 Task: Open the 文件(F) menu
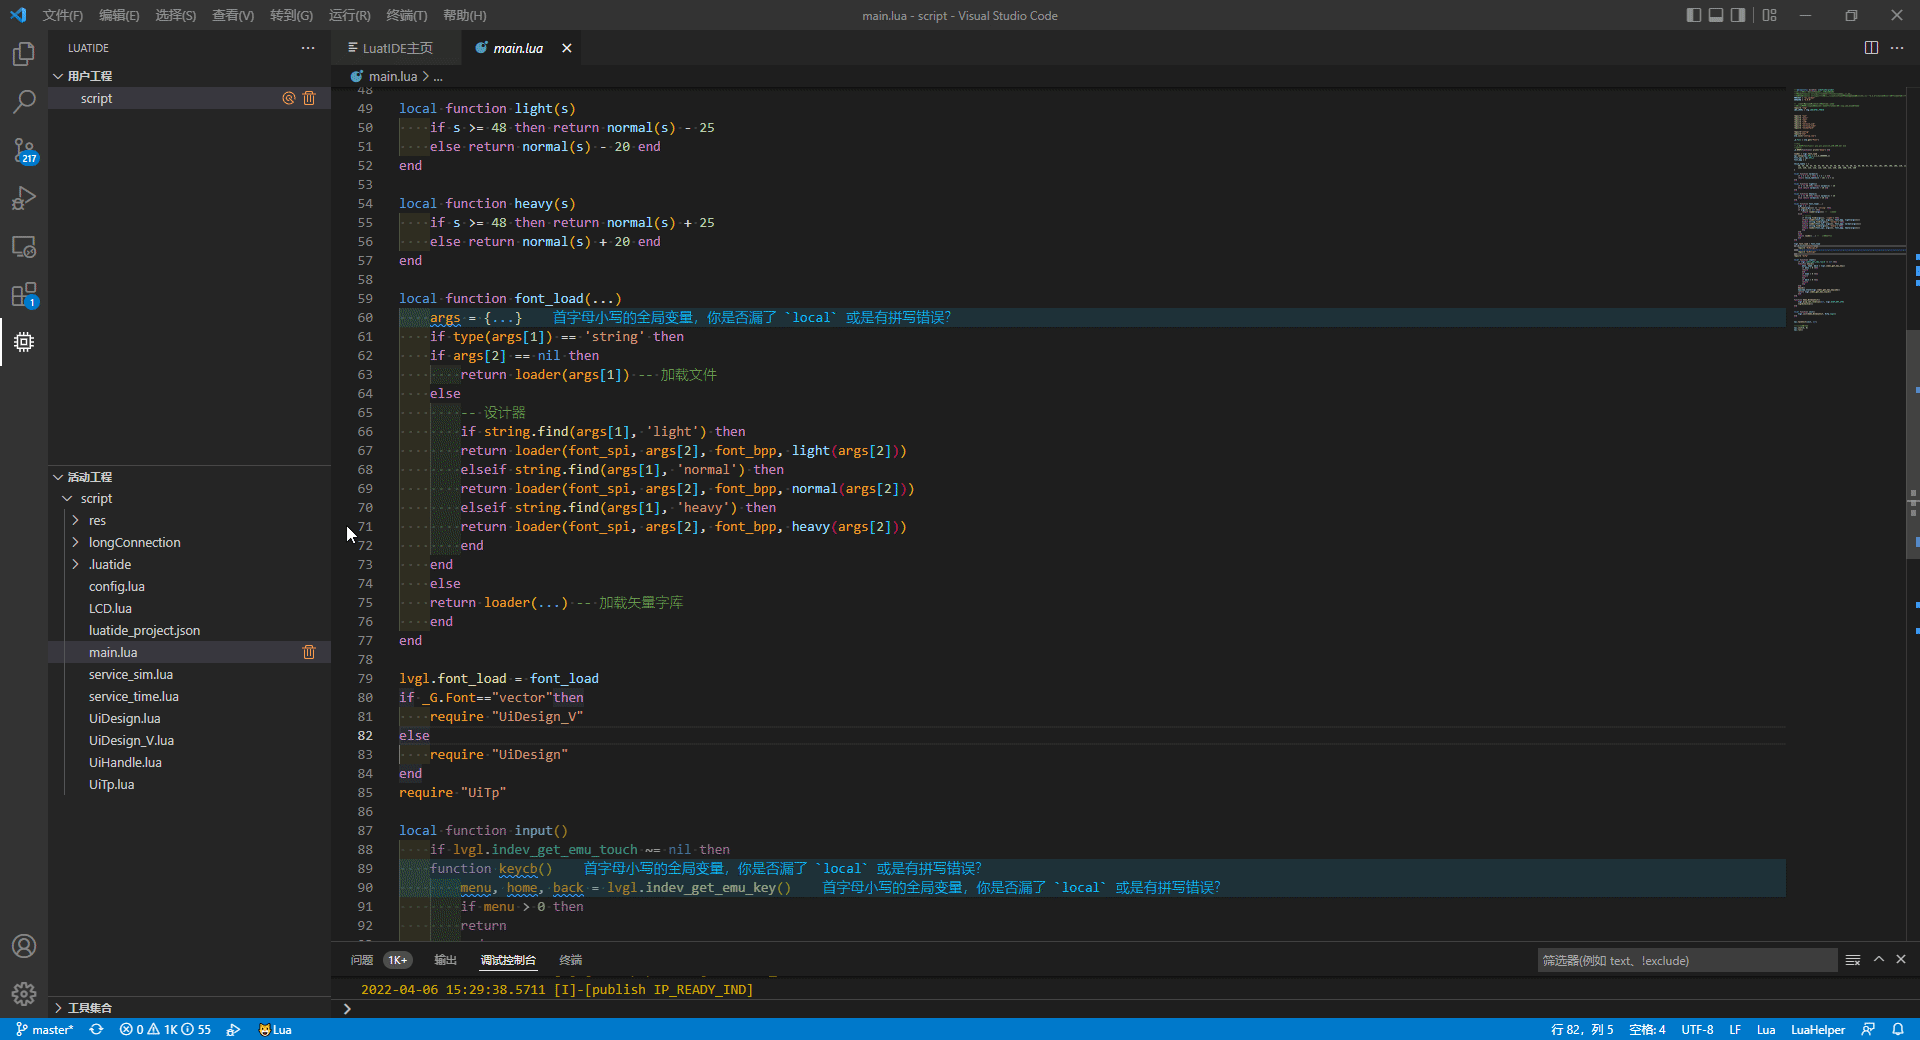[63, 15]
